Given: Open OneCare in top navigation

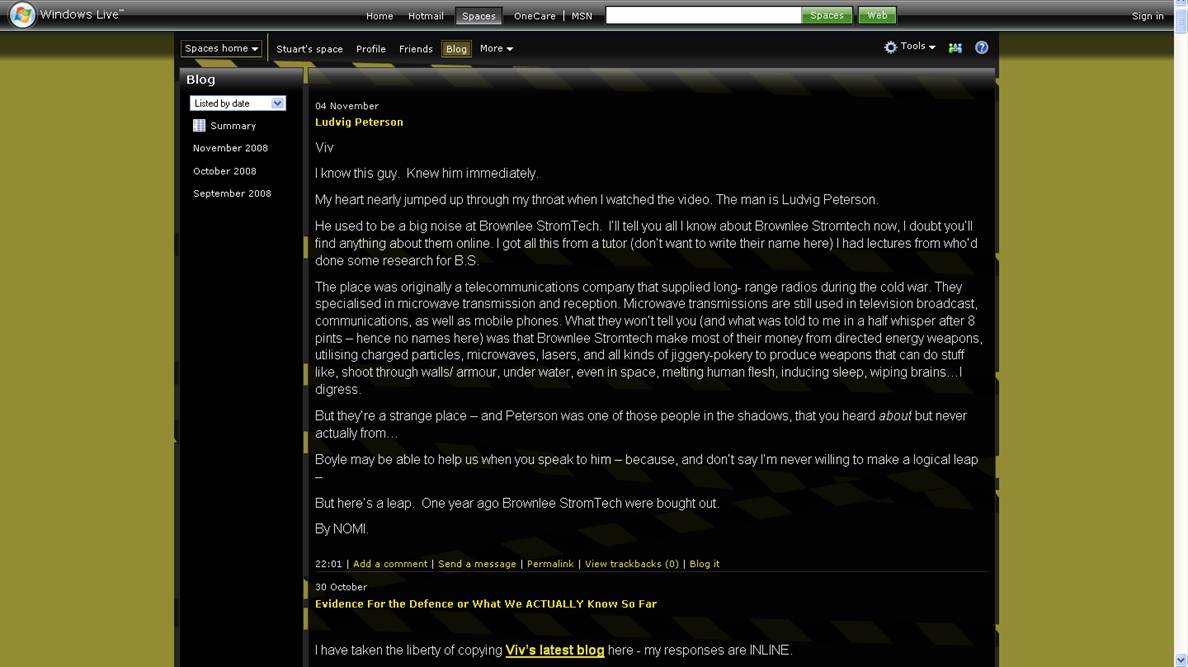Looking at the screenshot, I should click(x=534, y=16).
